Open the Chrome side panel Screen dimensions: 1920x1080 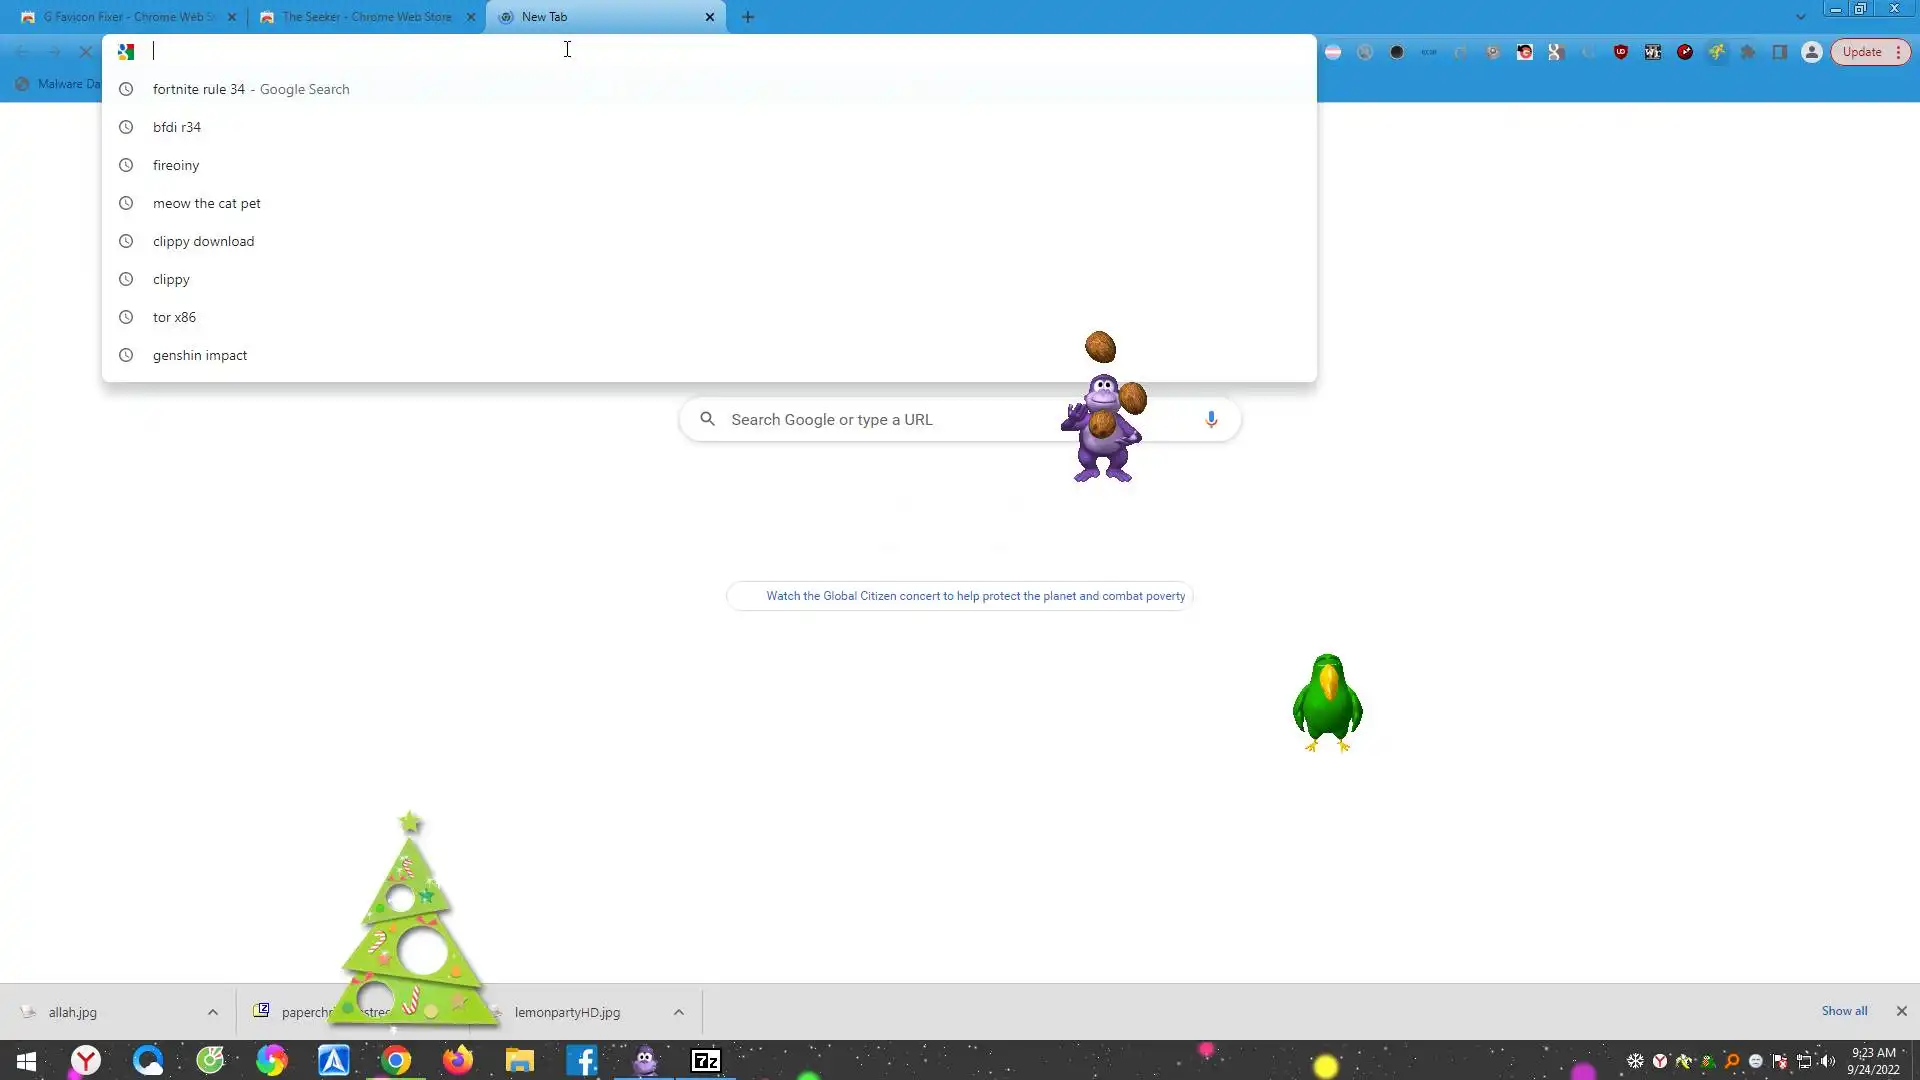pyautogui.click(x=1780, y=52)
